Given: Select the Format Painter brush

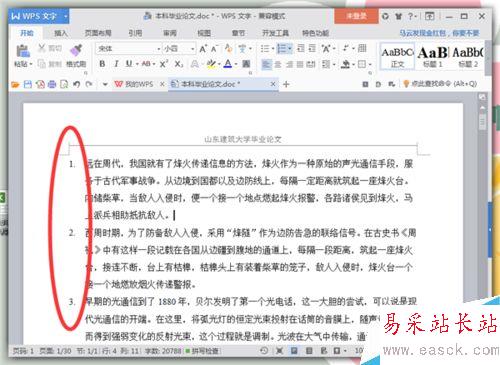Looking at the screenshot, I should [76, 50].
